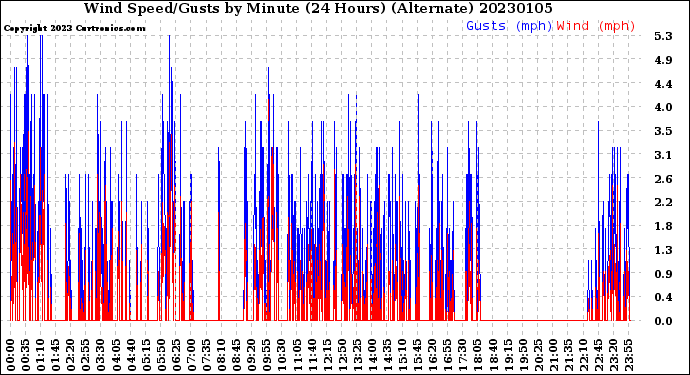The image size is (690, 375).
Task: Click the 07:35 time label
Action: [206, 355]
